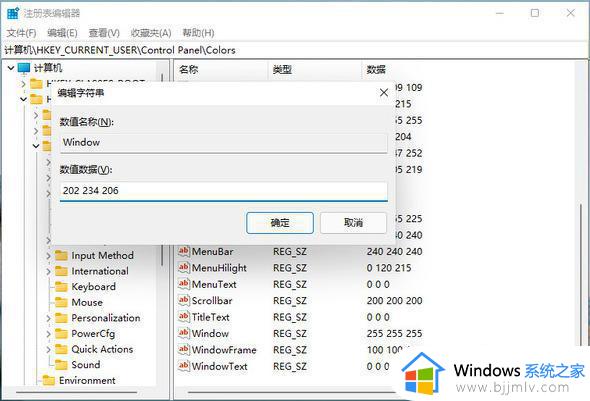Expand the Personalization tree node
This screenshot has width=590, height=401.
pos(48,318)
